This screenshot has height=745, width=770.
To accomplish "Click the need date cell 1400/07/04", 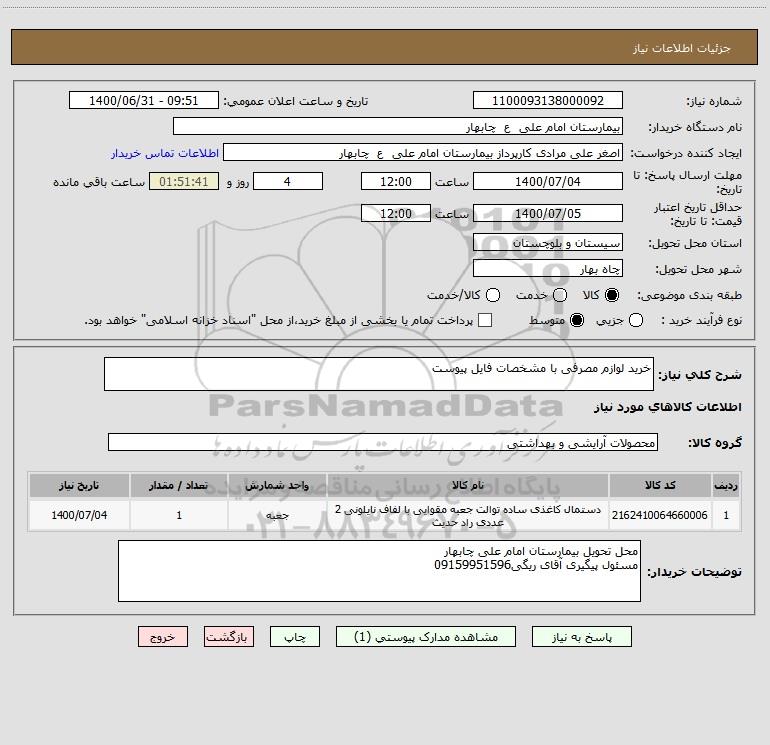I will coord(79,515).
